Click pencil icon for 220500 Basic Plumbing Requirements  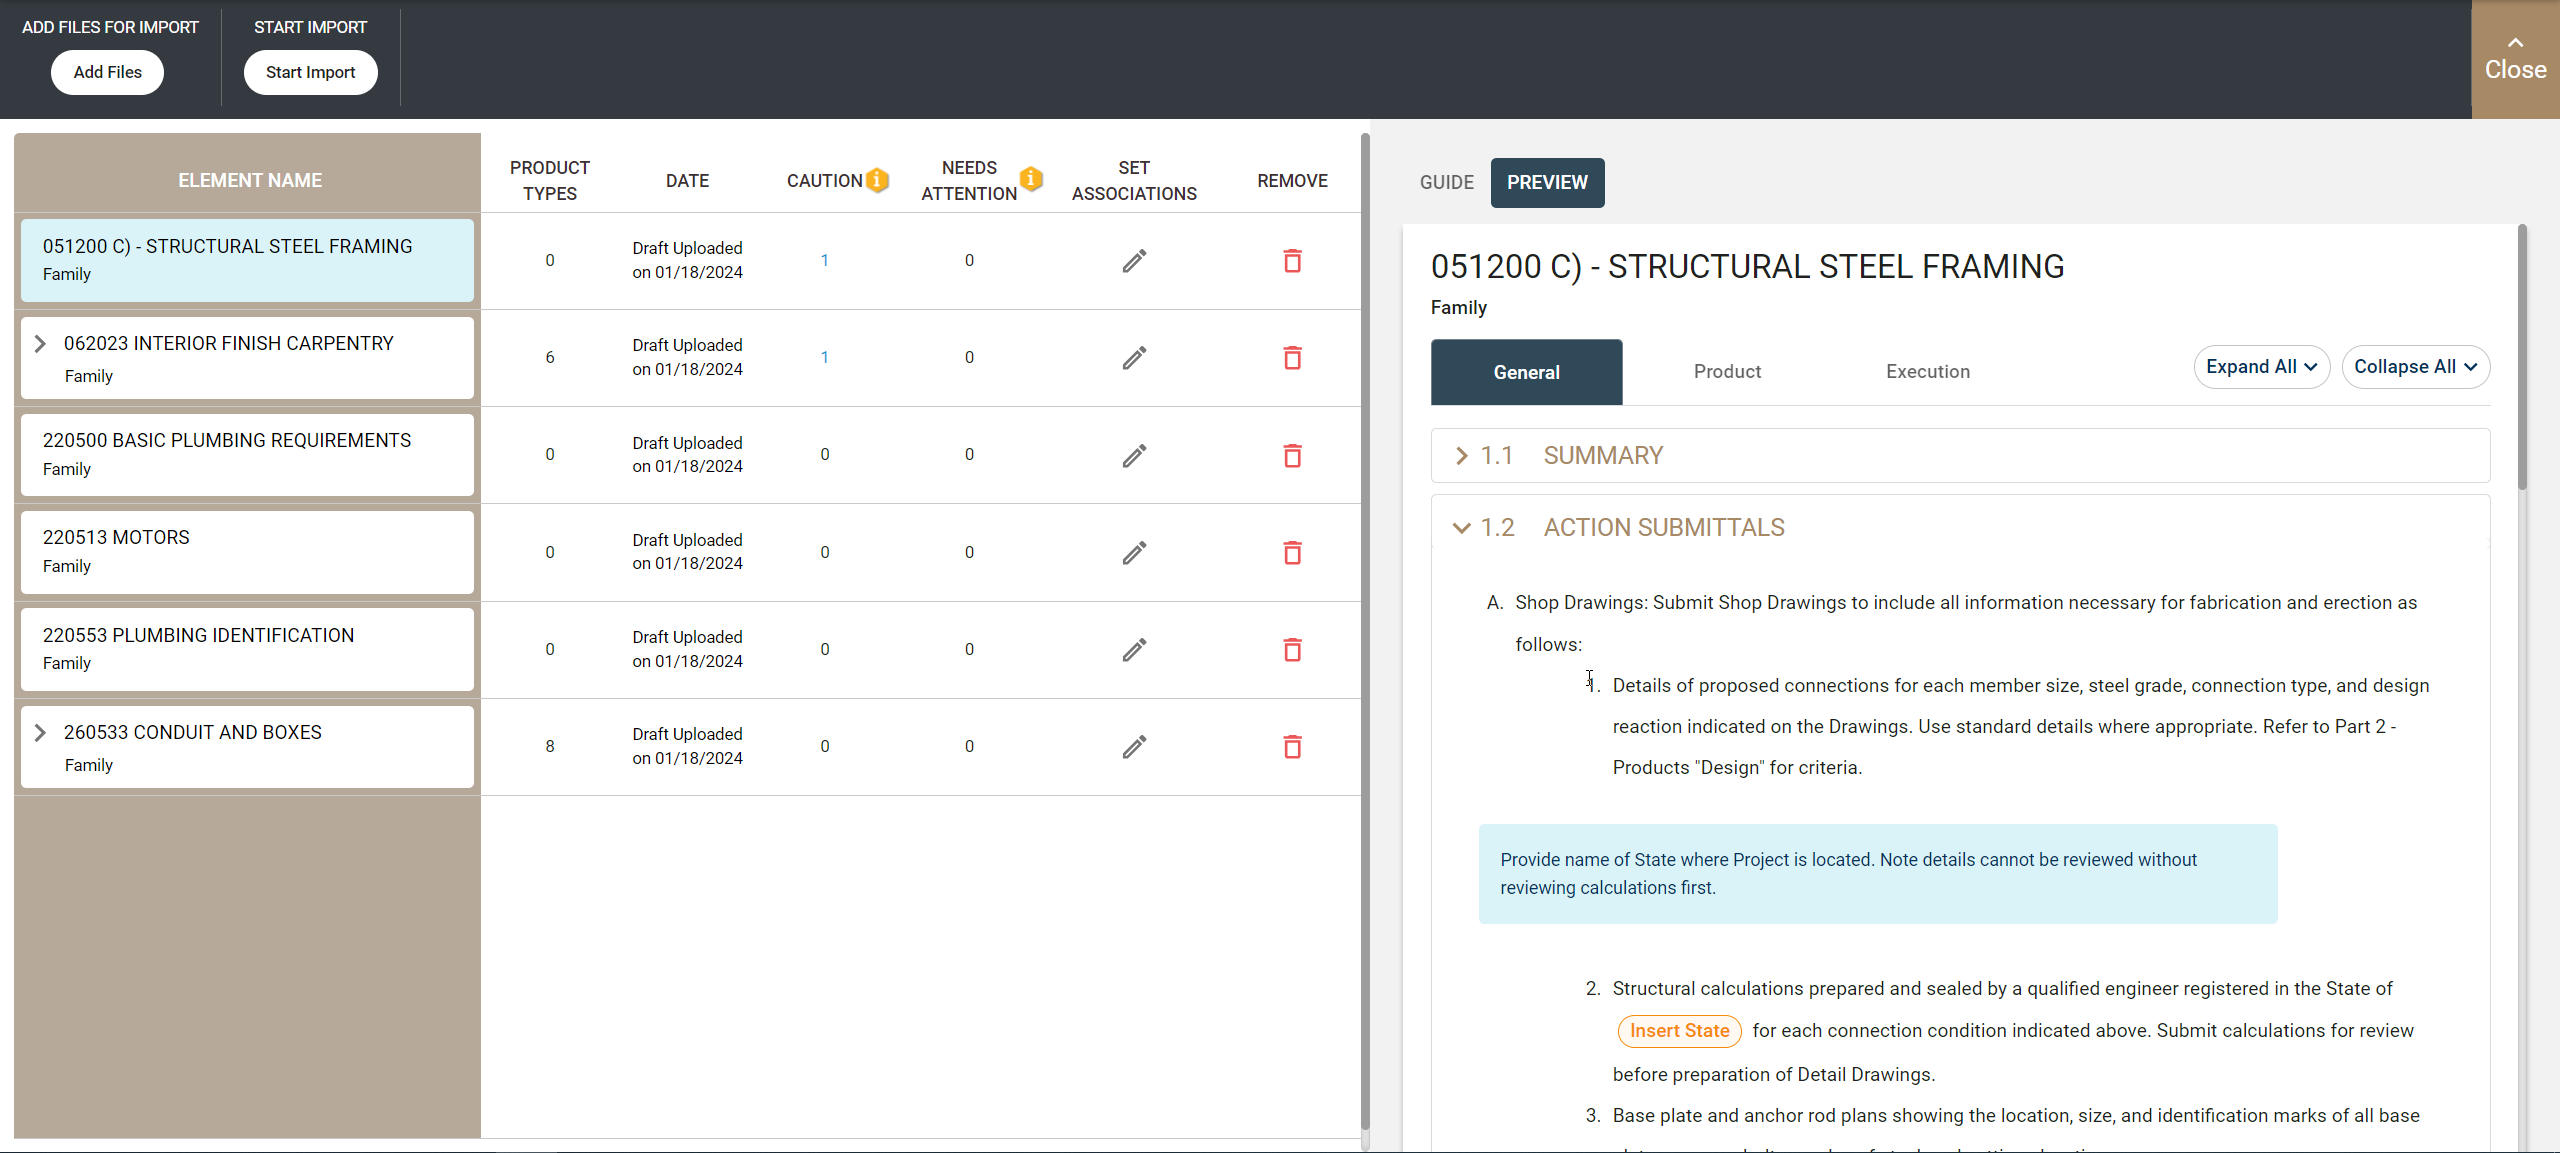pyautogui.click(x=1133, y=456)
